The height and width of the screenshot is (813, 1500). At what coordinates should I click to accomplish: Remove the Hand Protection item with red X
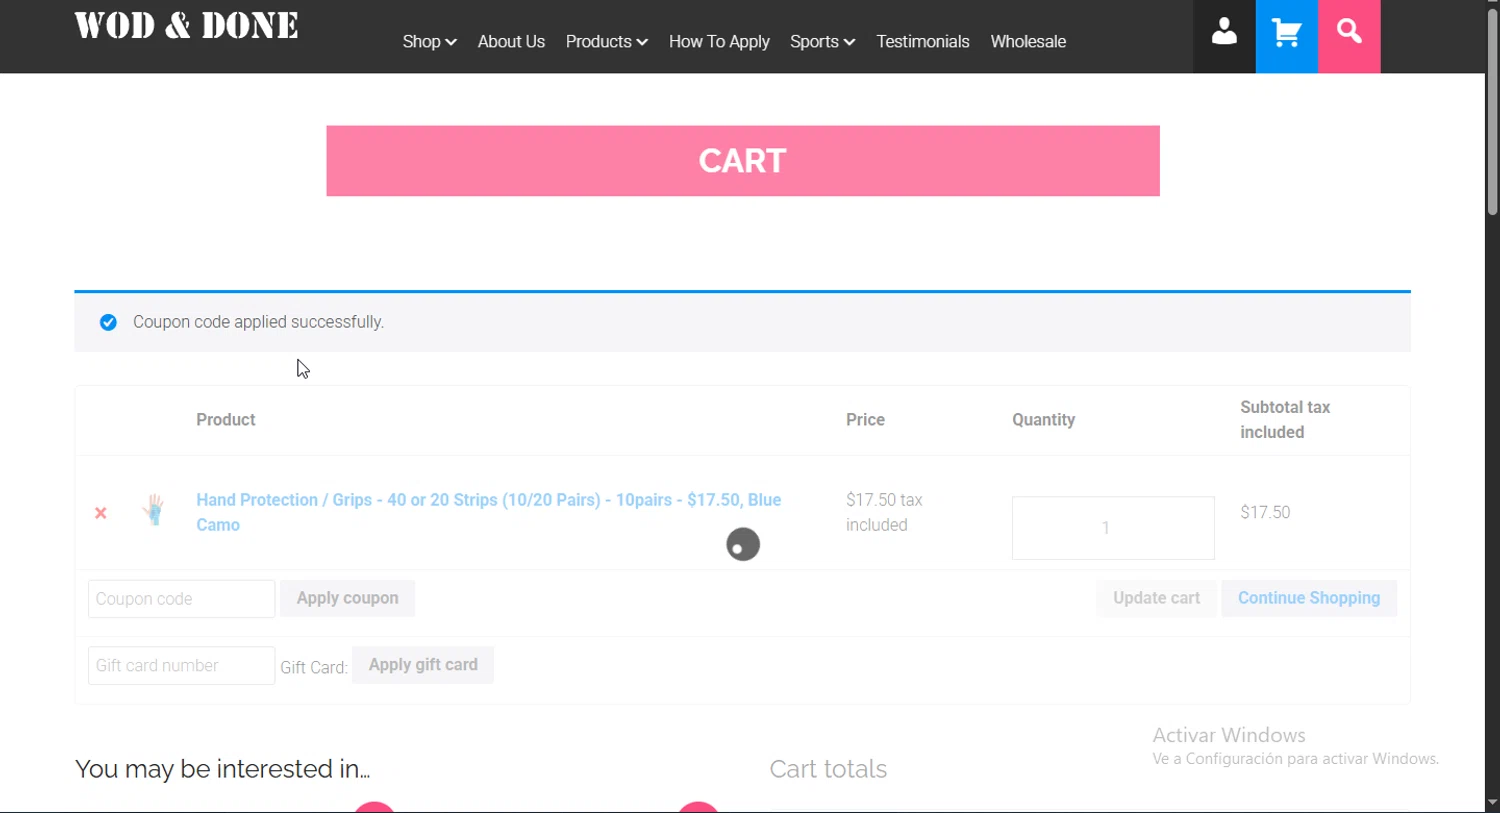tap(101, 513)
